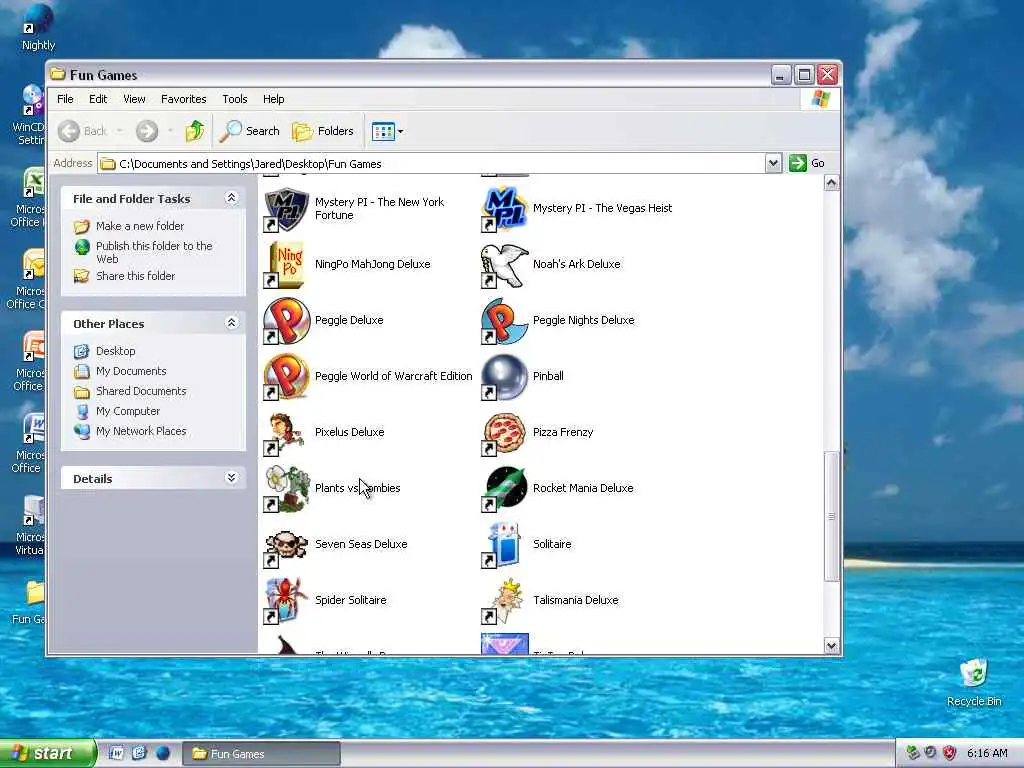Toggle the Folders pane button
The height and width of the screenshot is (768, 1024).
323,131
